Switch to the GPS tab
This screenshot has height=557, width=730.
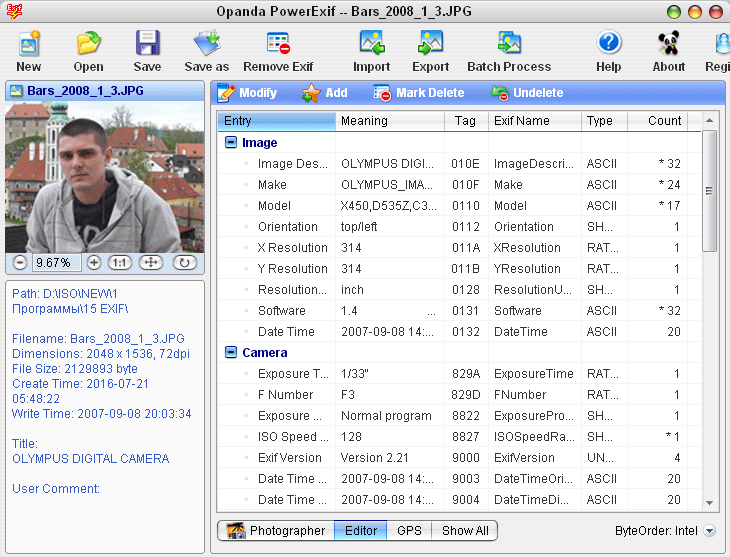(x=410, y=531)
